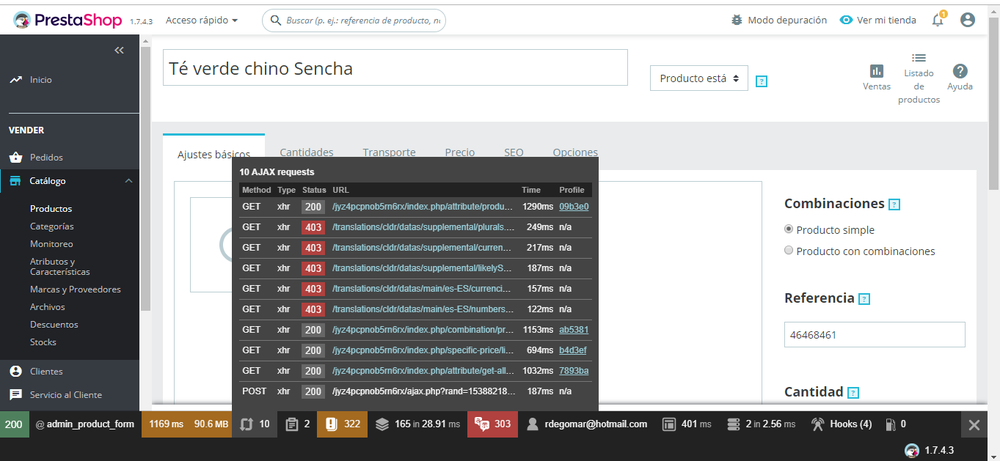
Task: Open Atributos y Características submenu item
Action: pyautogui.click(x=60, y=267)
